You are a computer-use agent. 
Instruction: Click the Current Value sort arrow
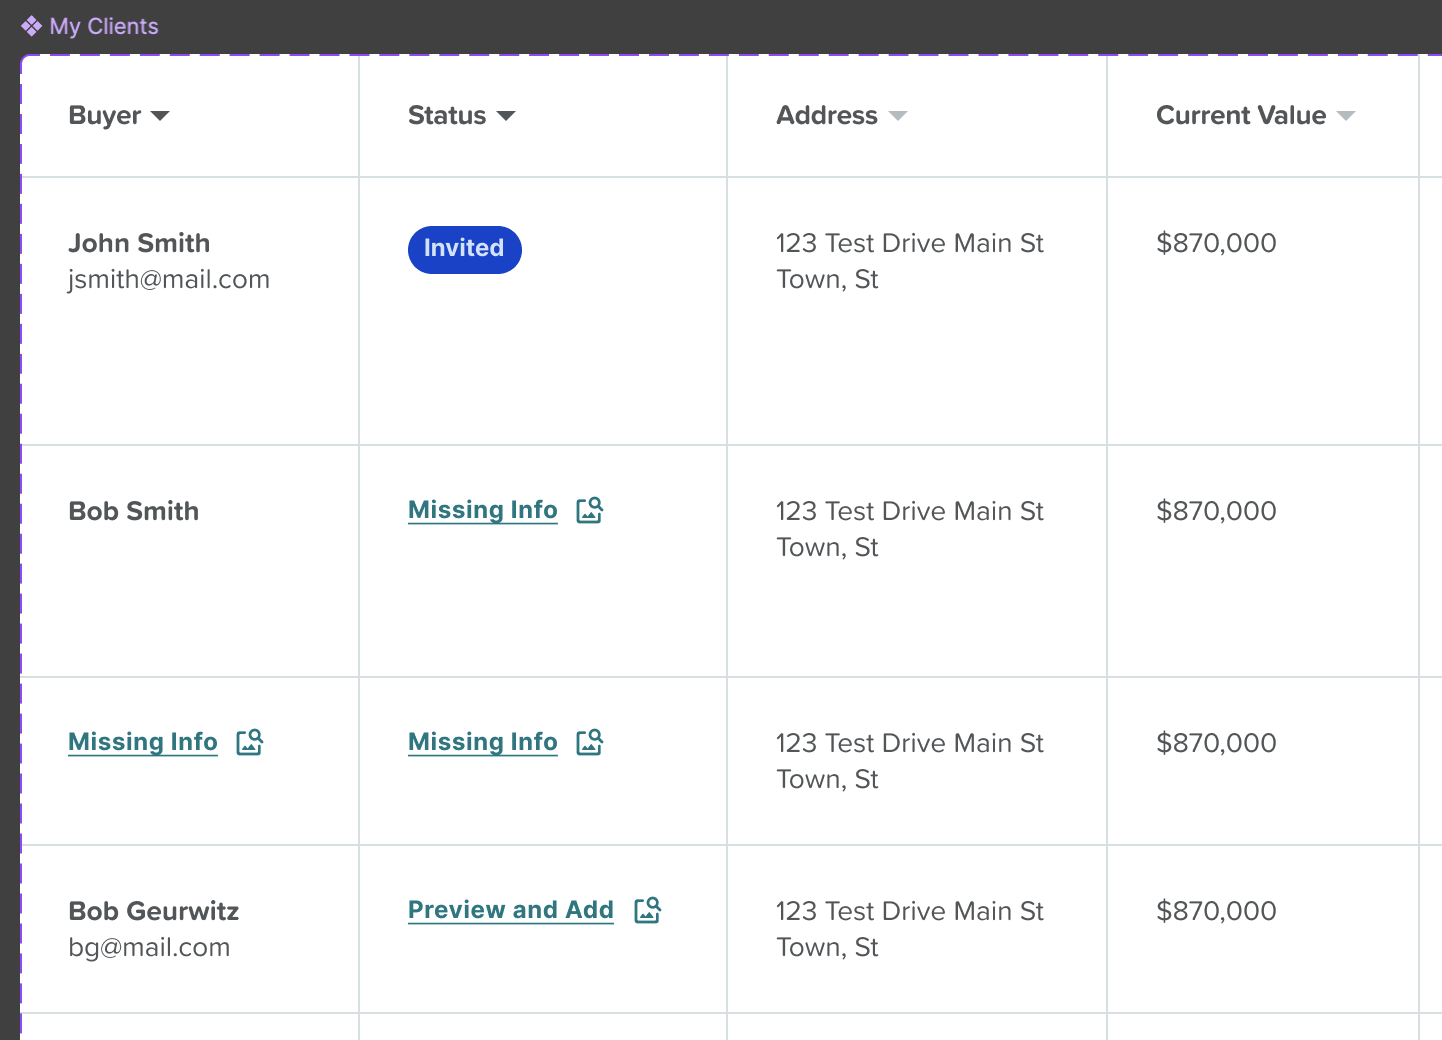point(1346,116)
